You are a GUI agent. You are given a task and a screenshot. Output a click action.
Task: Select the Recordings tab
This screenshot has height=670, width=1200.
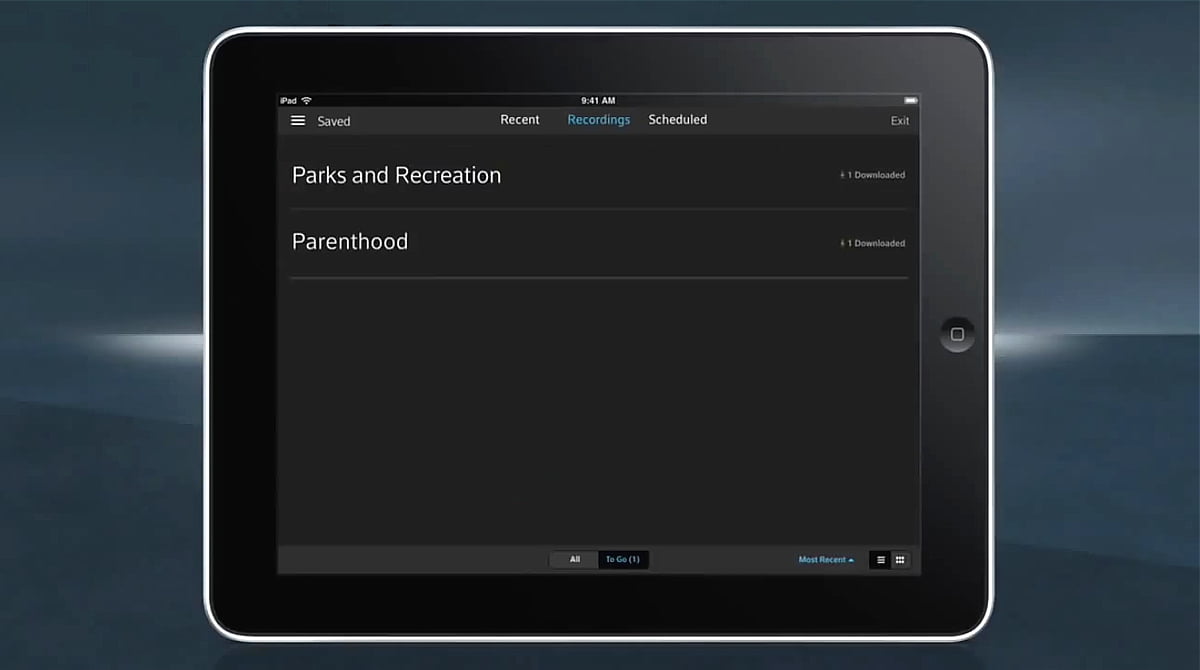point(598,119)
